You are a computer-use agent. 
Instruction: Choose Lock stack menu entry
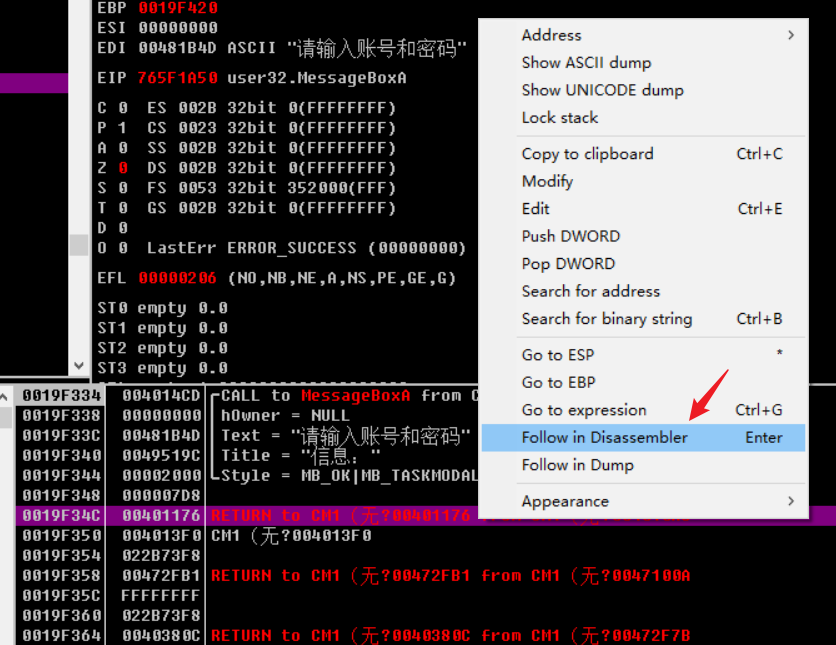(x=559, y=117)
